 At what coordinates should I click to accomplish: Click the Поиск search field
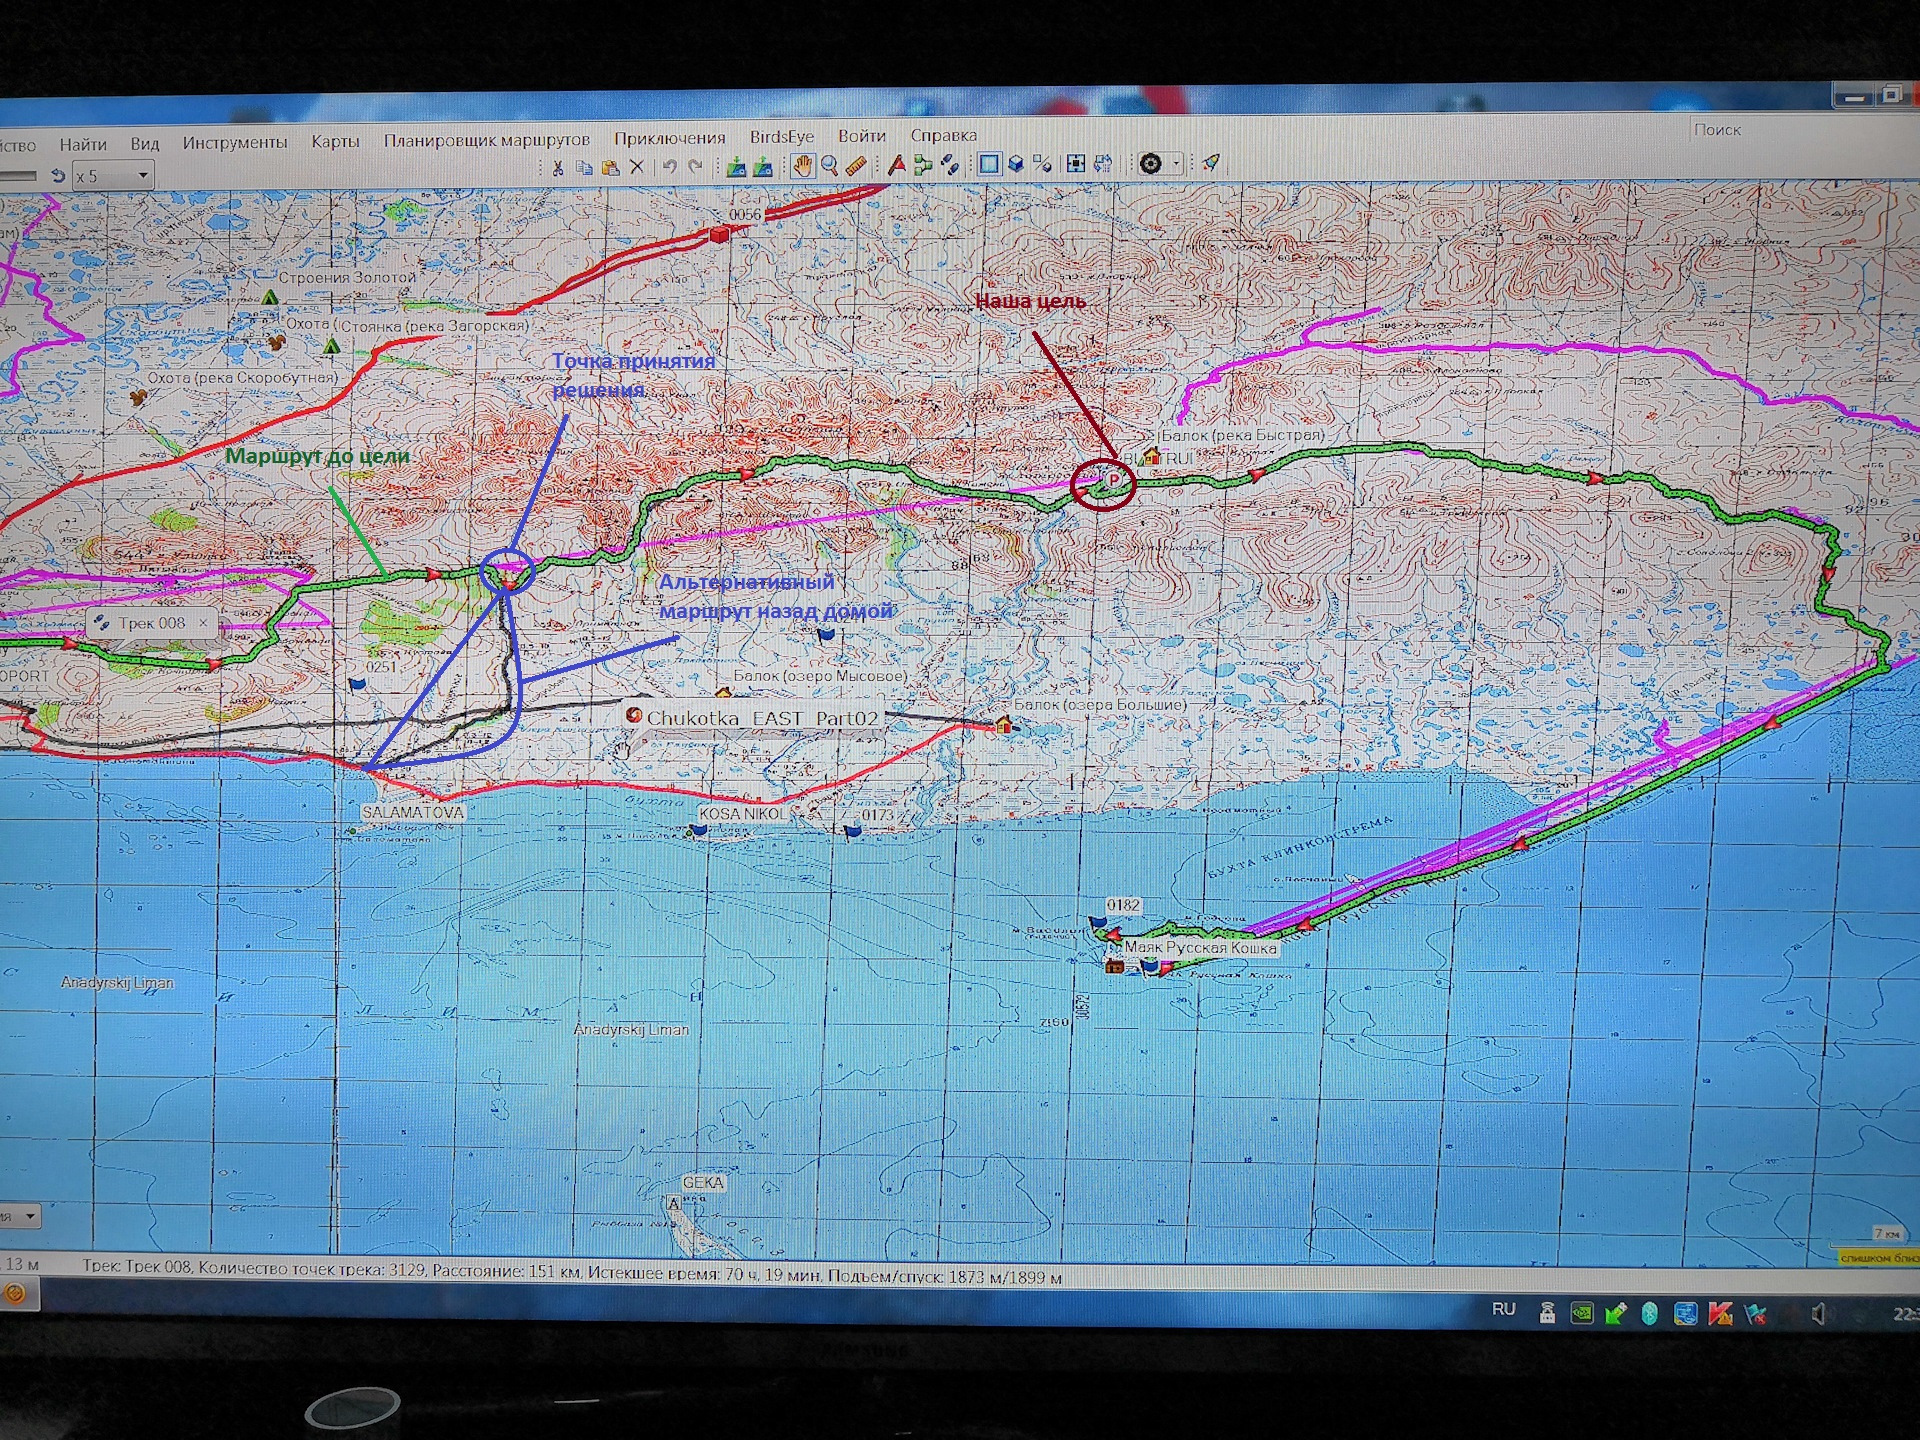click(x=1803, y=129)
